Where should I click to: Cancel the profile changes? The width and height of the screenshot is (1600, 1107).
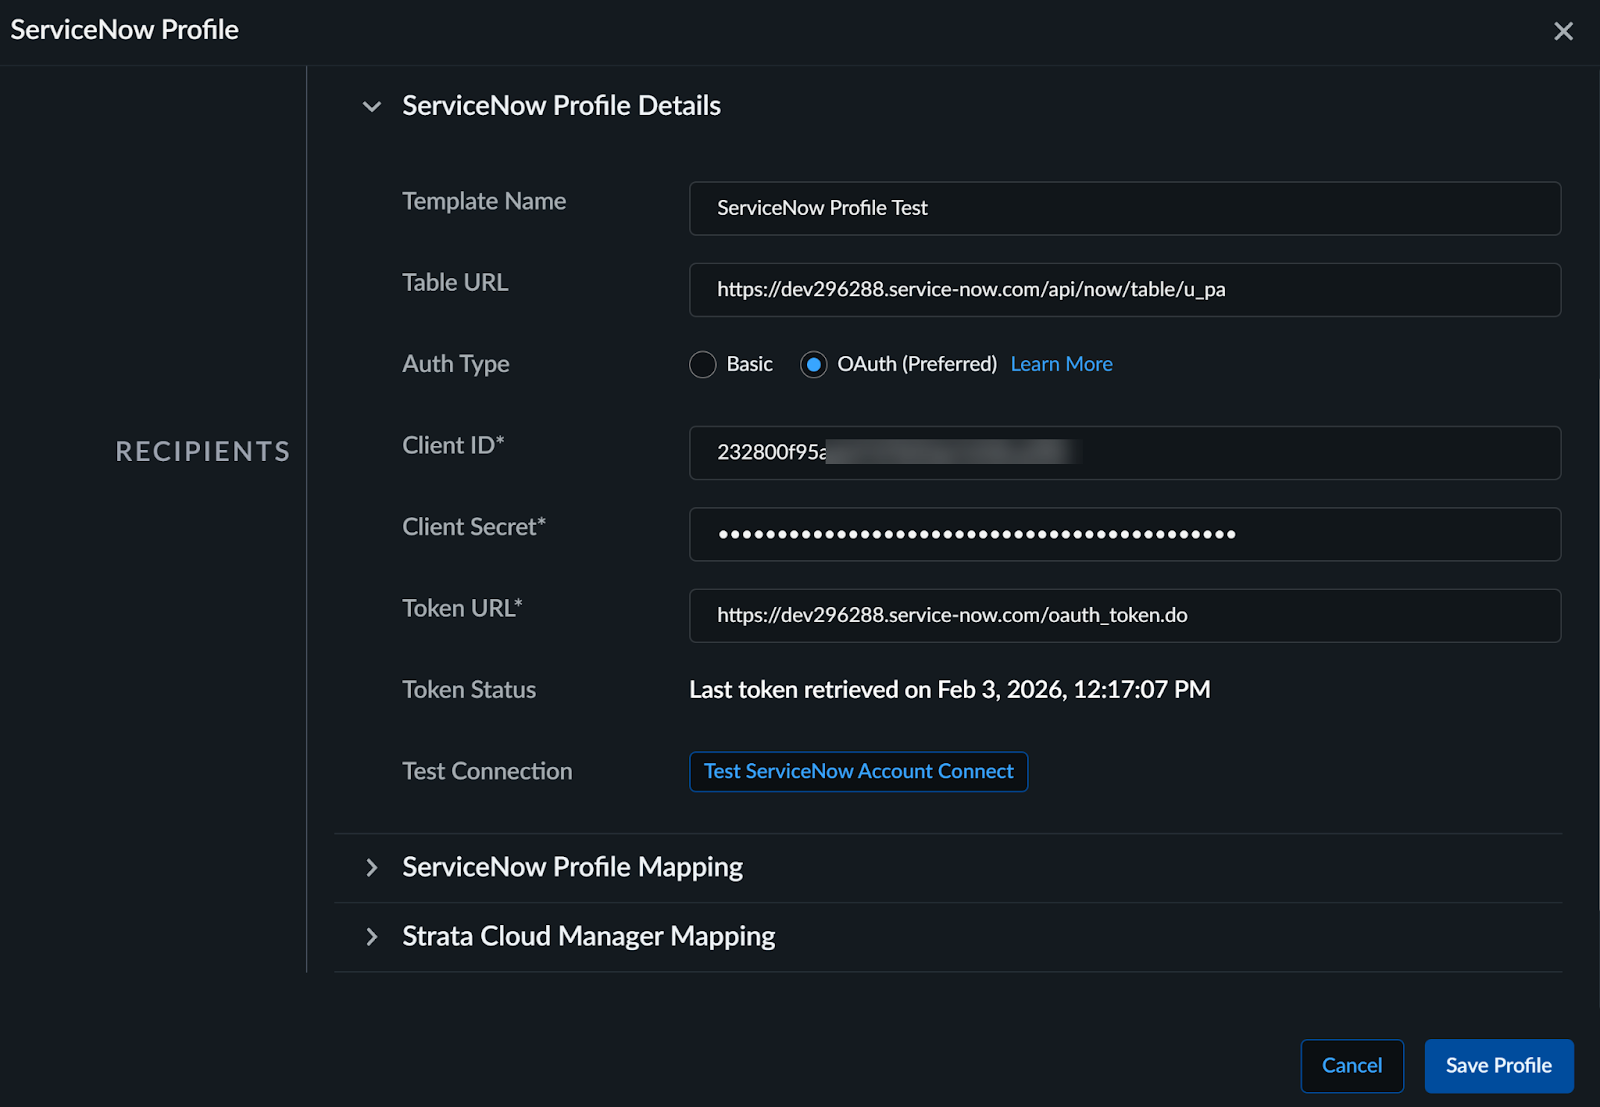[x=1352, y=1065]
